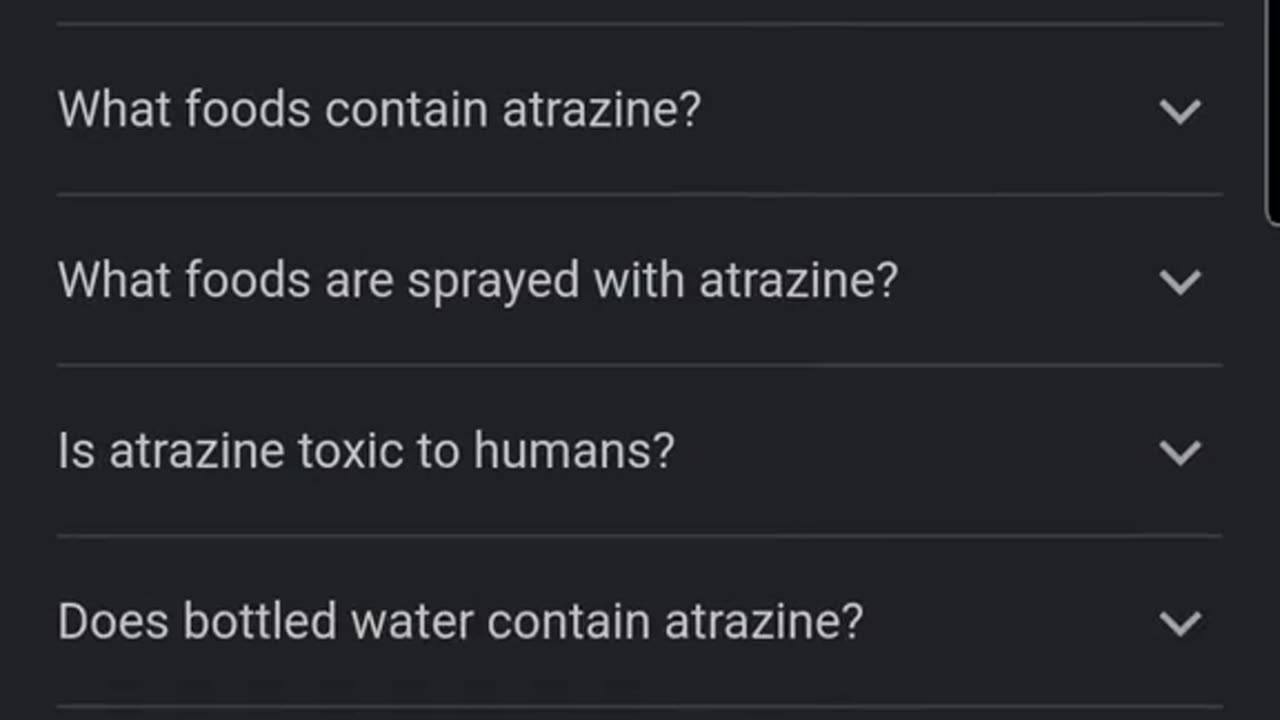Expand the "What foods contain atrazine?" question
Screen dimensions: 1280x720
click(x=640, y=110)
